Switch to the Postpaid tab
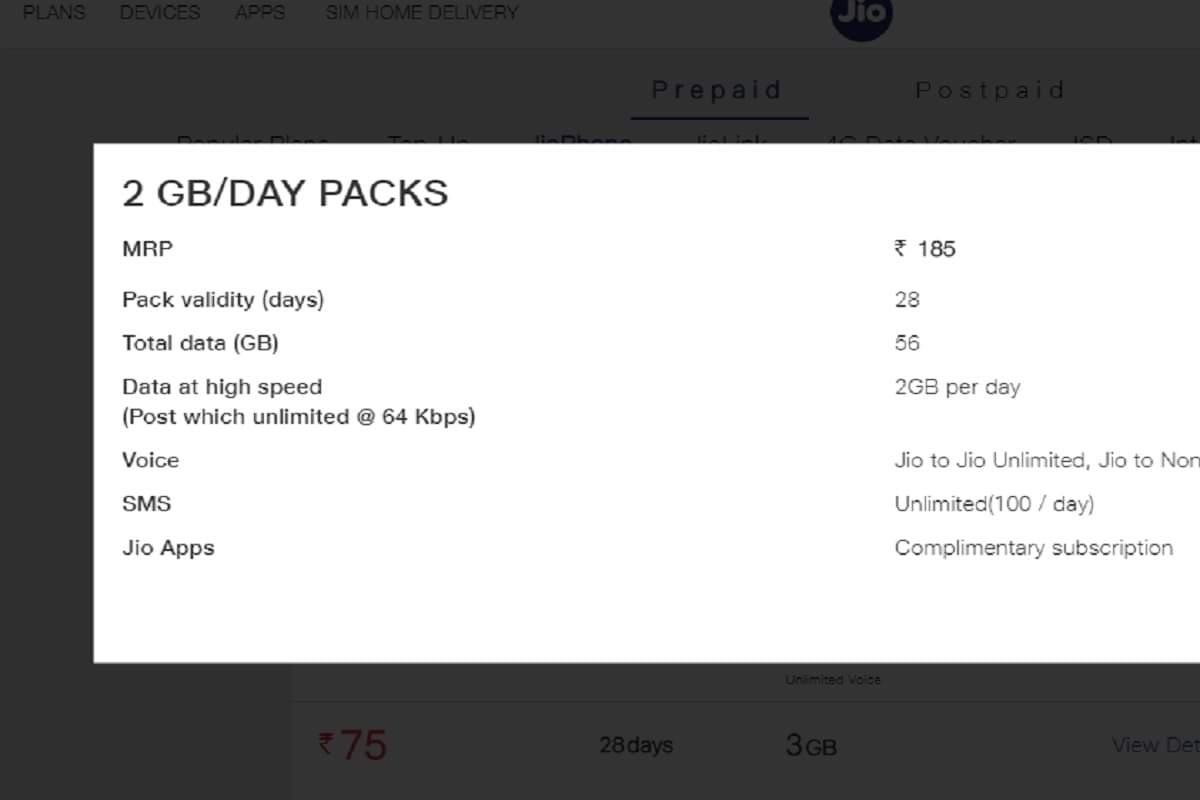The image size is (1200, 800). (x=989, y=89)
